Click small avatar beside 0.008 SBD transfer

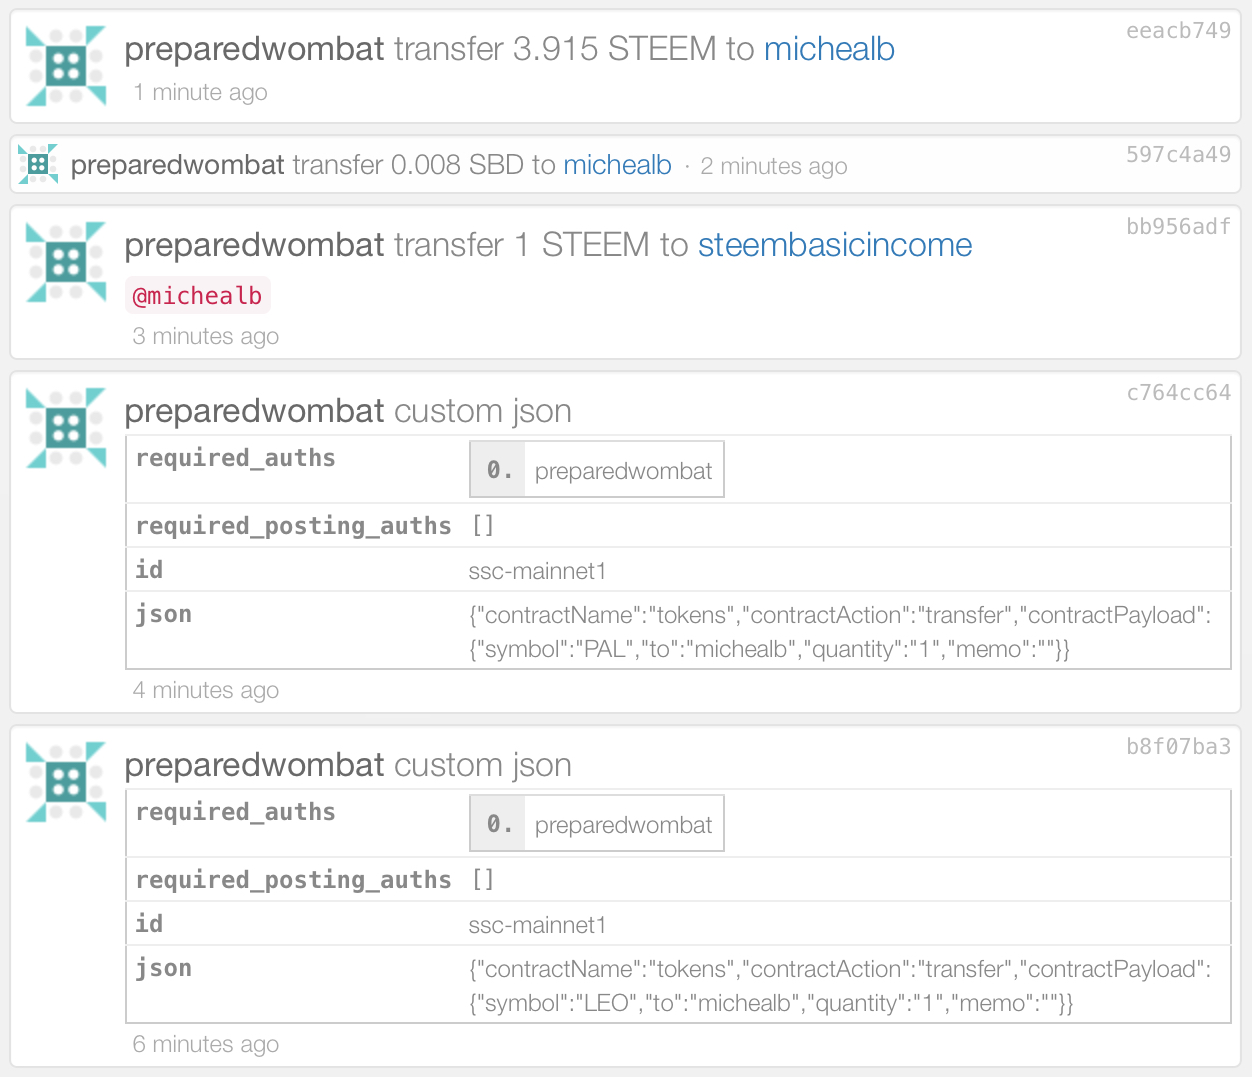(38, 164)
